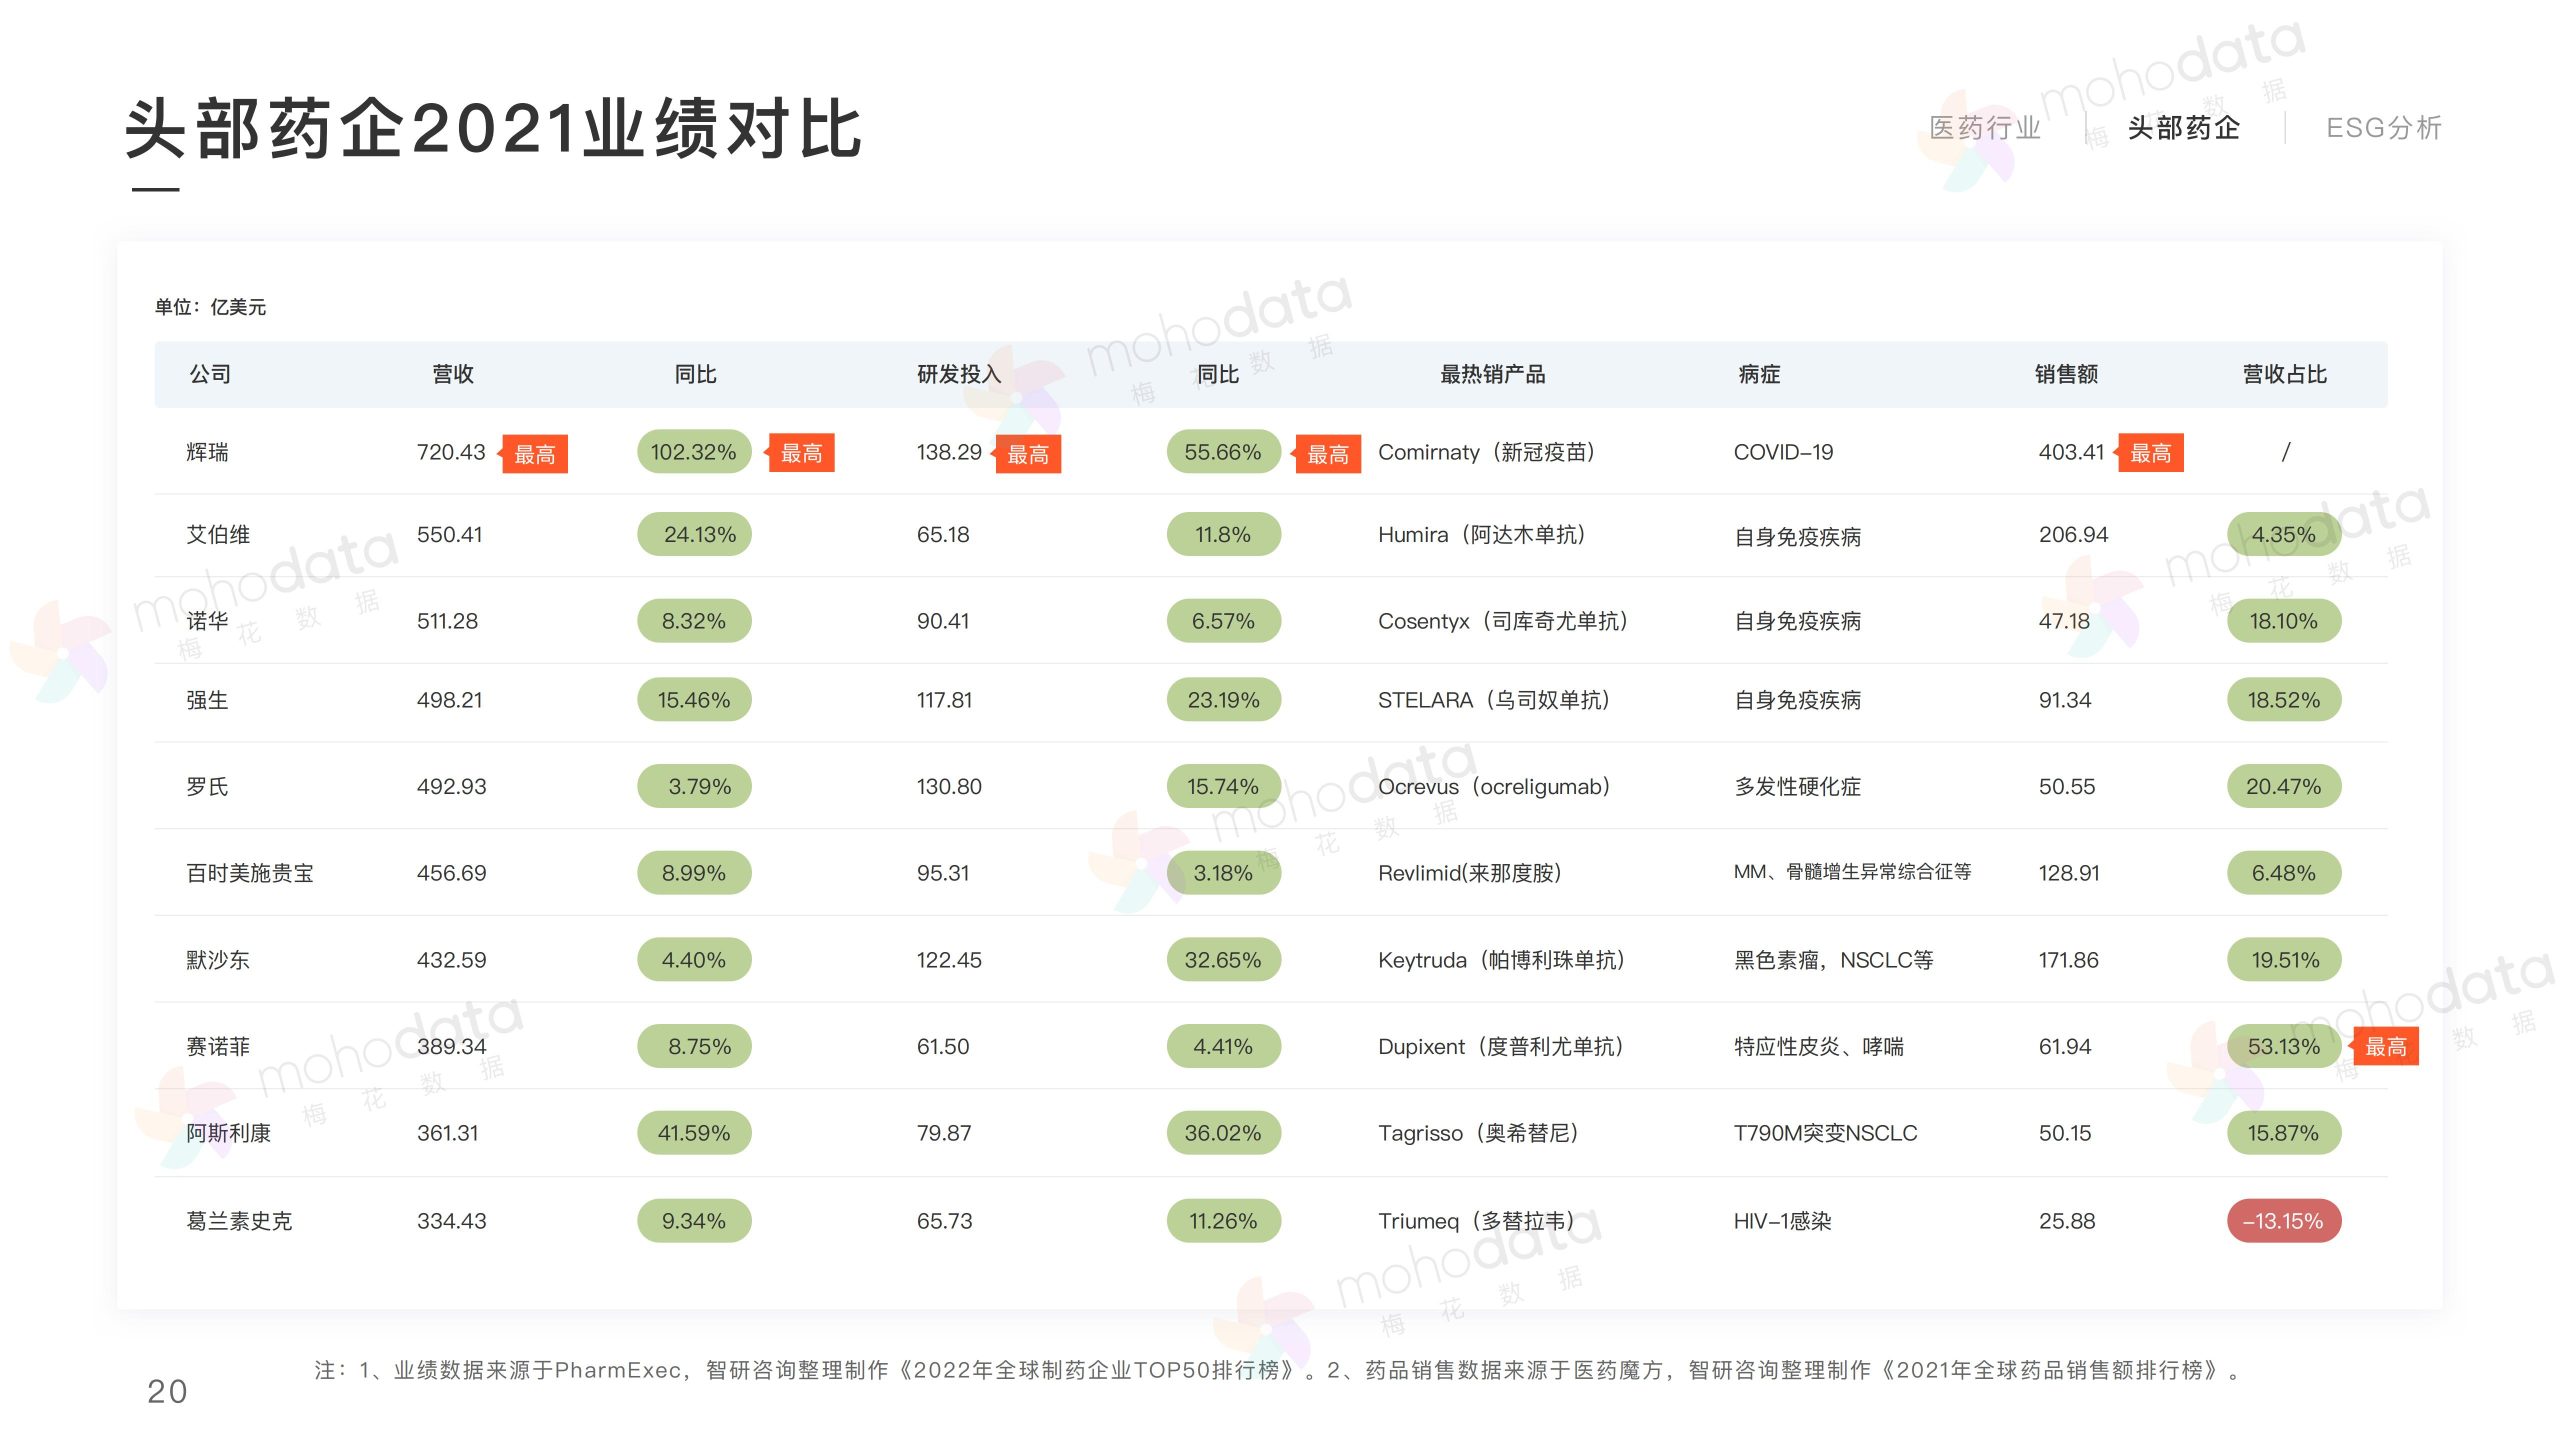Click the 葛兰素史克 company name

click(x=239, y=1221)
